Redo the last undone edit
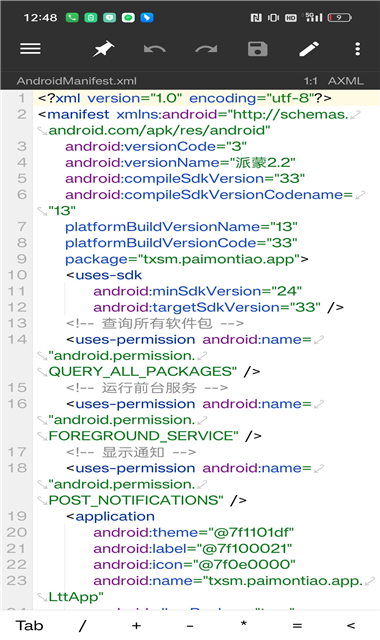380x640 pixels. tap(206, 49)
